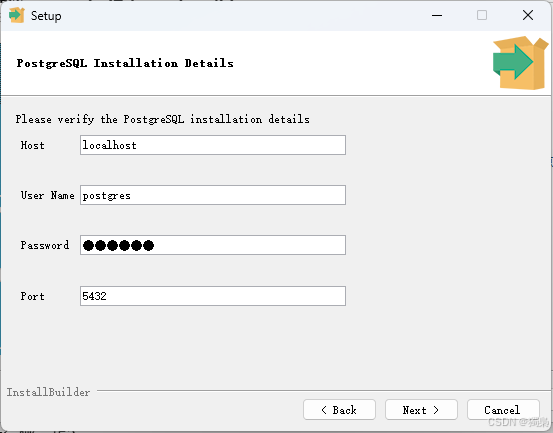This screenshot has width=553, height=433.
Task: Proceed with the Next button
Action: 421,410
